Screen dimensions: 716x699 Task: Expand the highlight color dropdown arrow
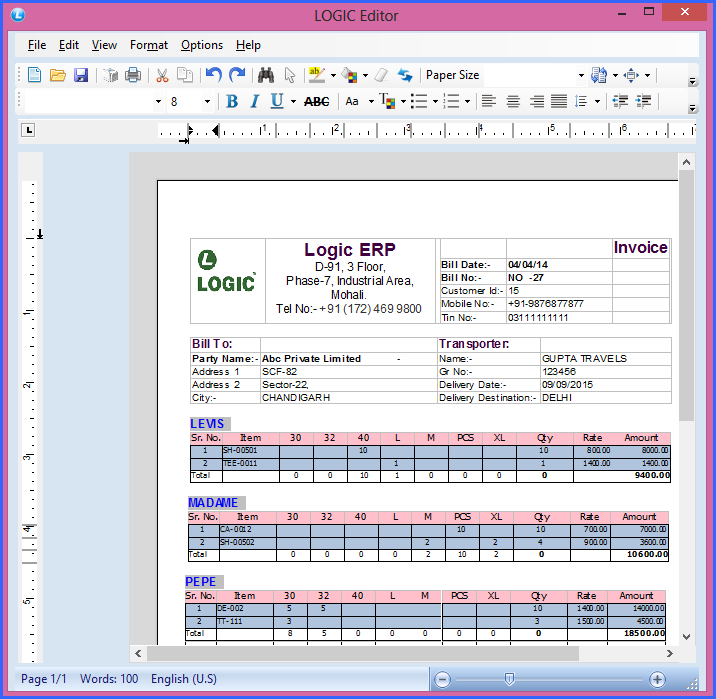tap(333, 75)
